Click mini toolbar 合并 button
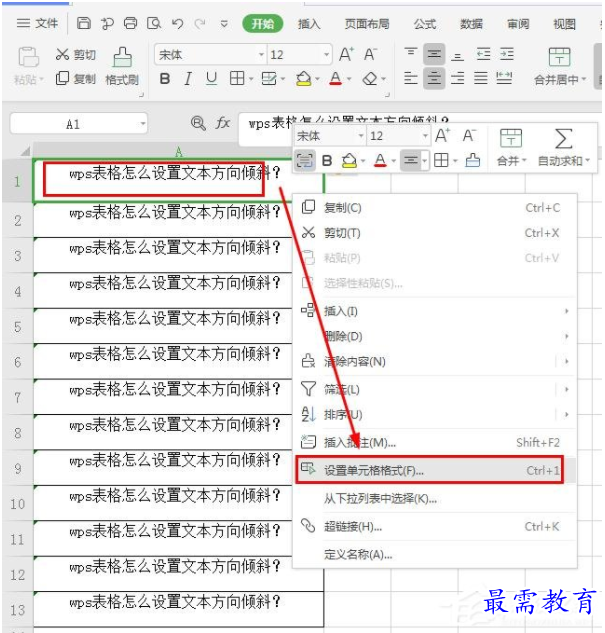The image size is (605, 633). pos(511,147)
